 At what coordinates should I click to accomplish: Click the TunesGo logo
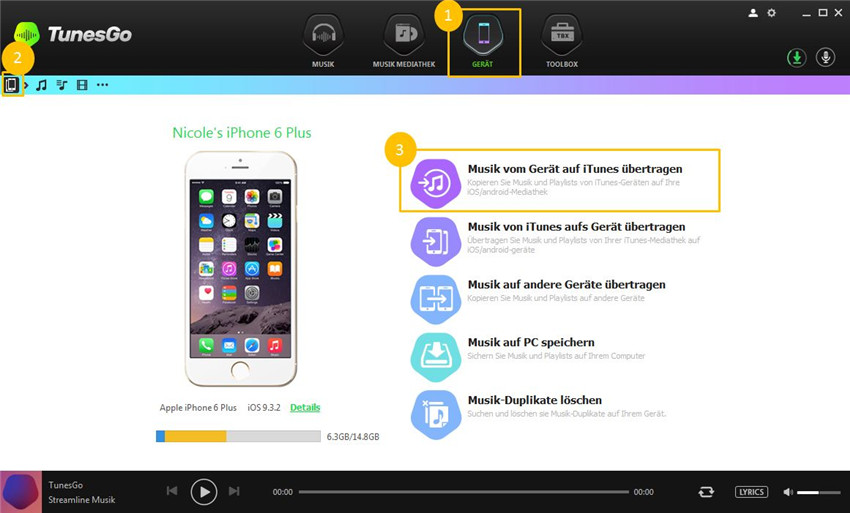pyautogui.click(x=73, y=35)
